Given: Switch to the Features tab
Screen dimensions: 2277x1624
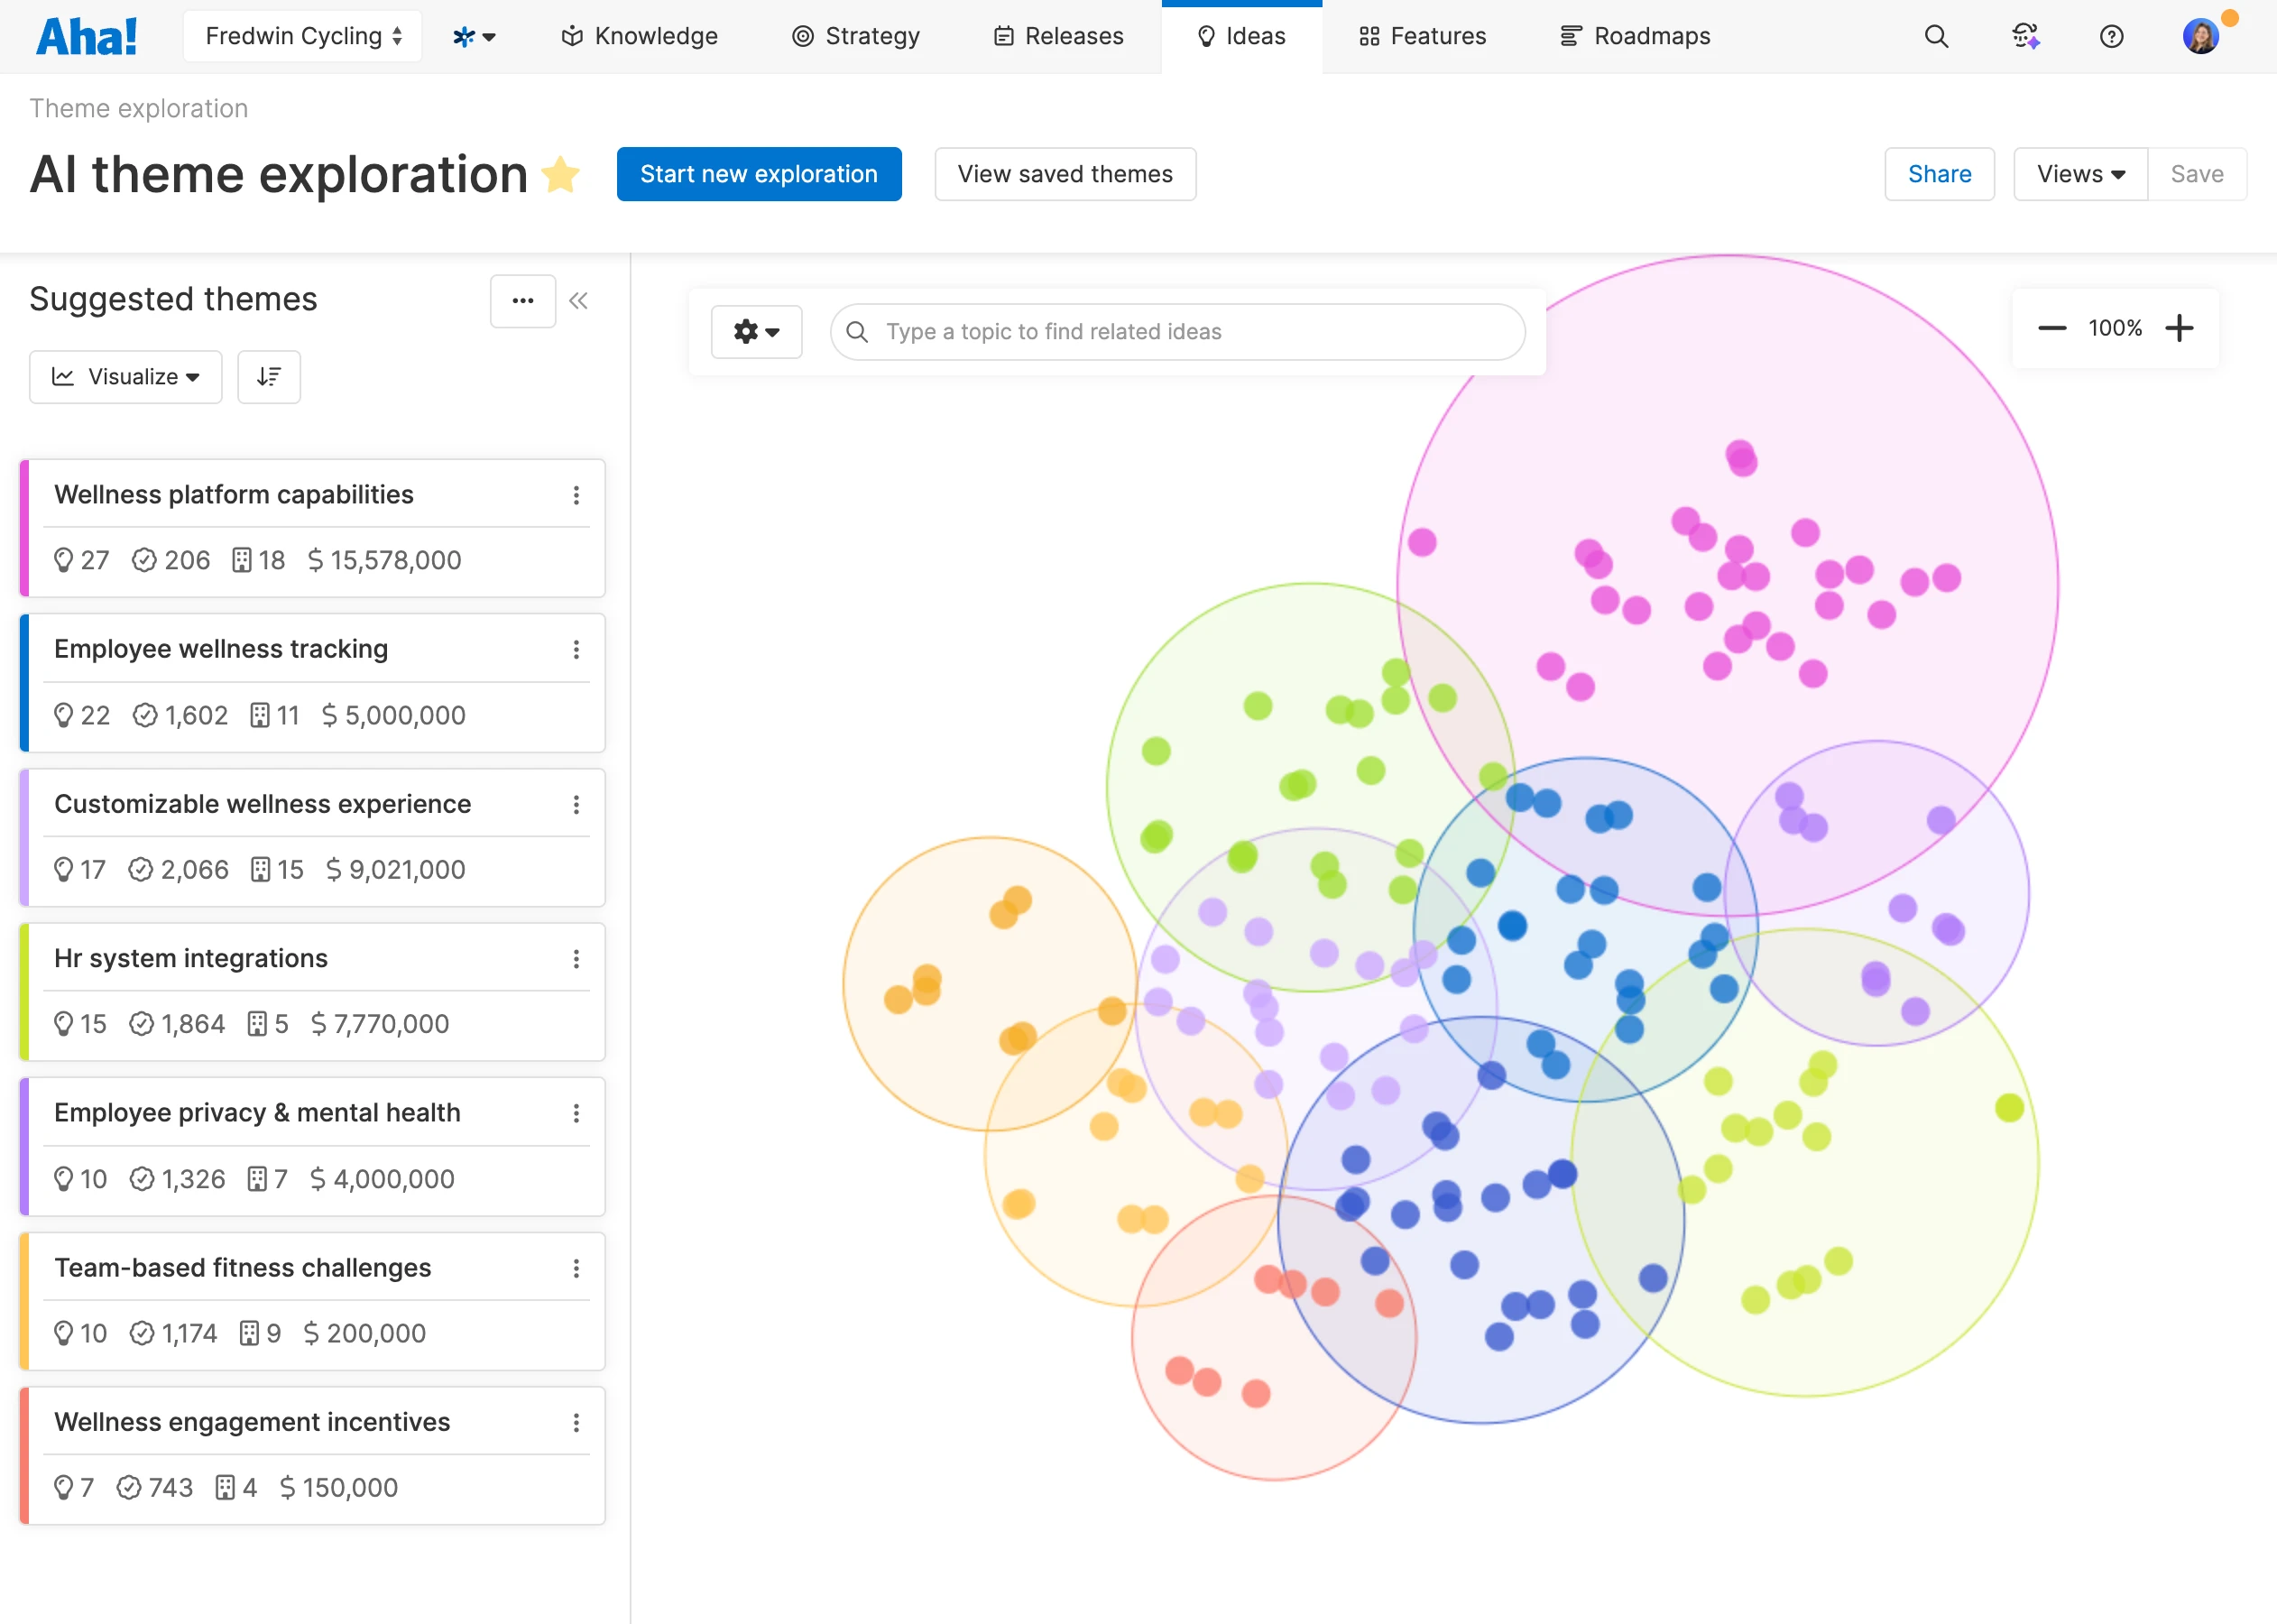Looking at the screenshot, I should [1422, 37].
